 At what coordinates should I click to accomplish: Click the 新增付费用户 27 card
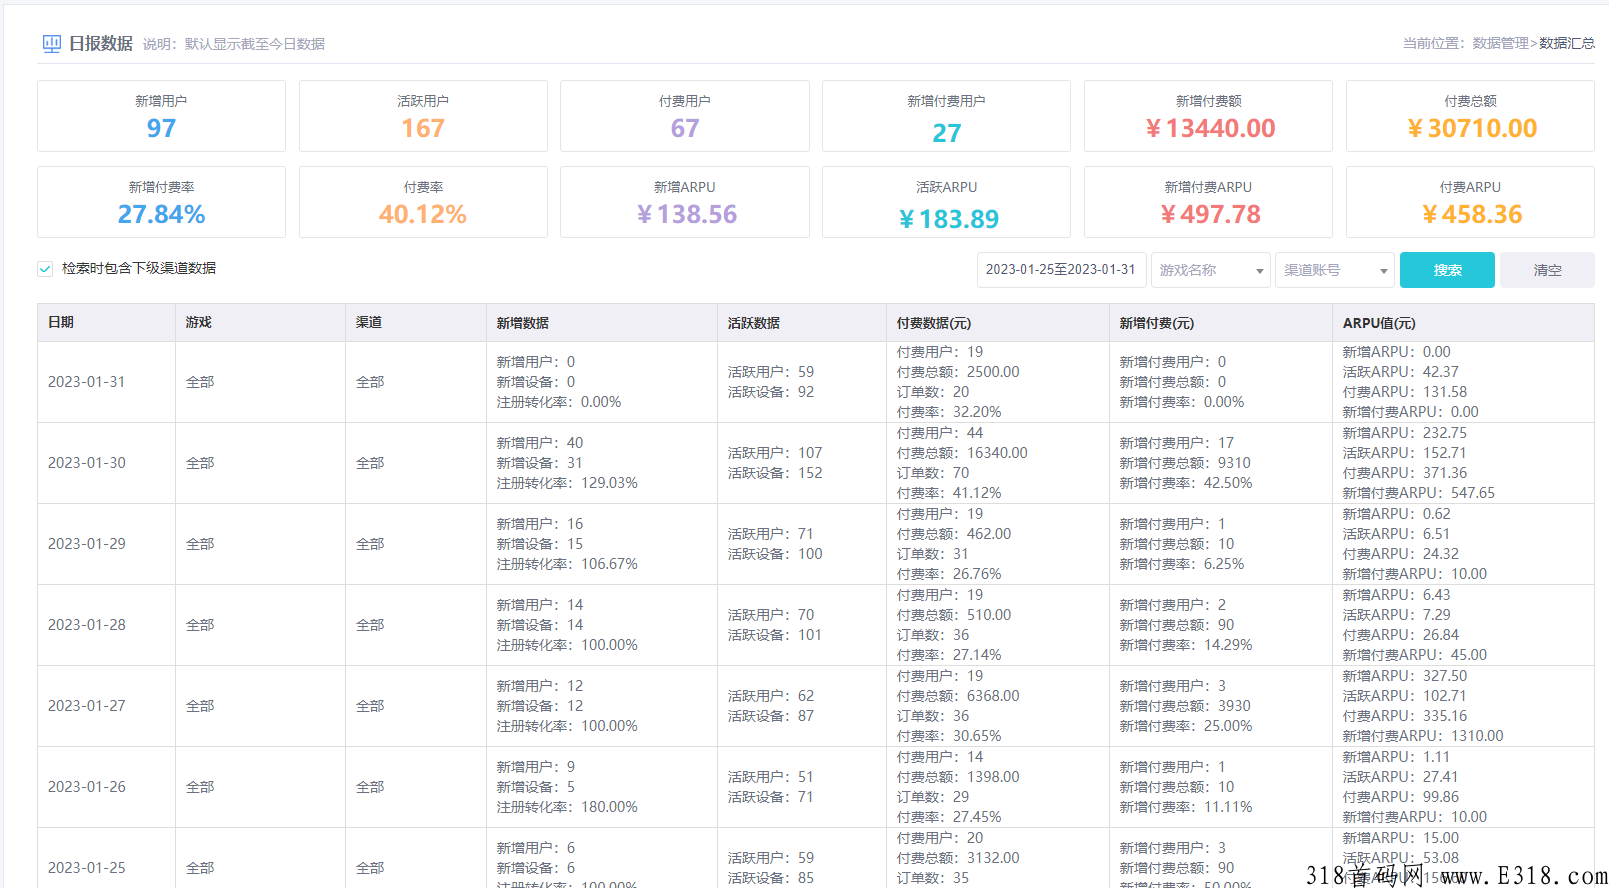(x=946, y=116)
